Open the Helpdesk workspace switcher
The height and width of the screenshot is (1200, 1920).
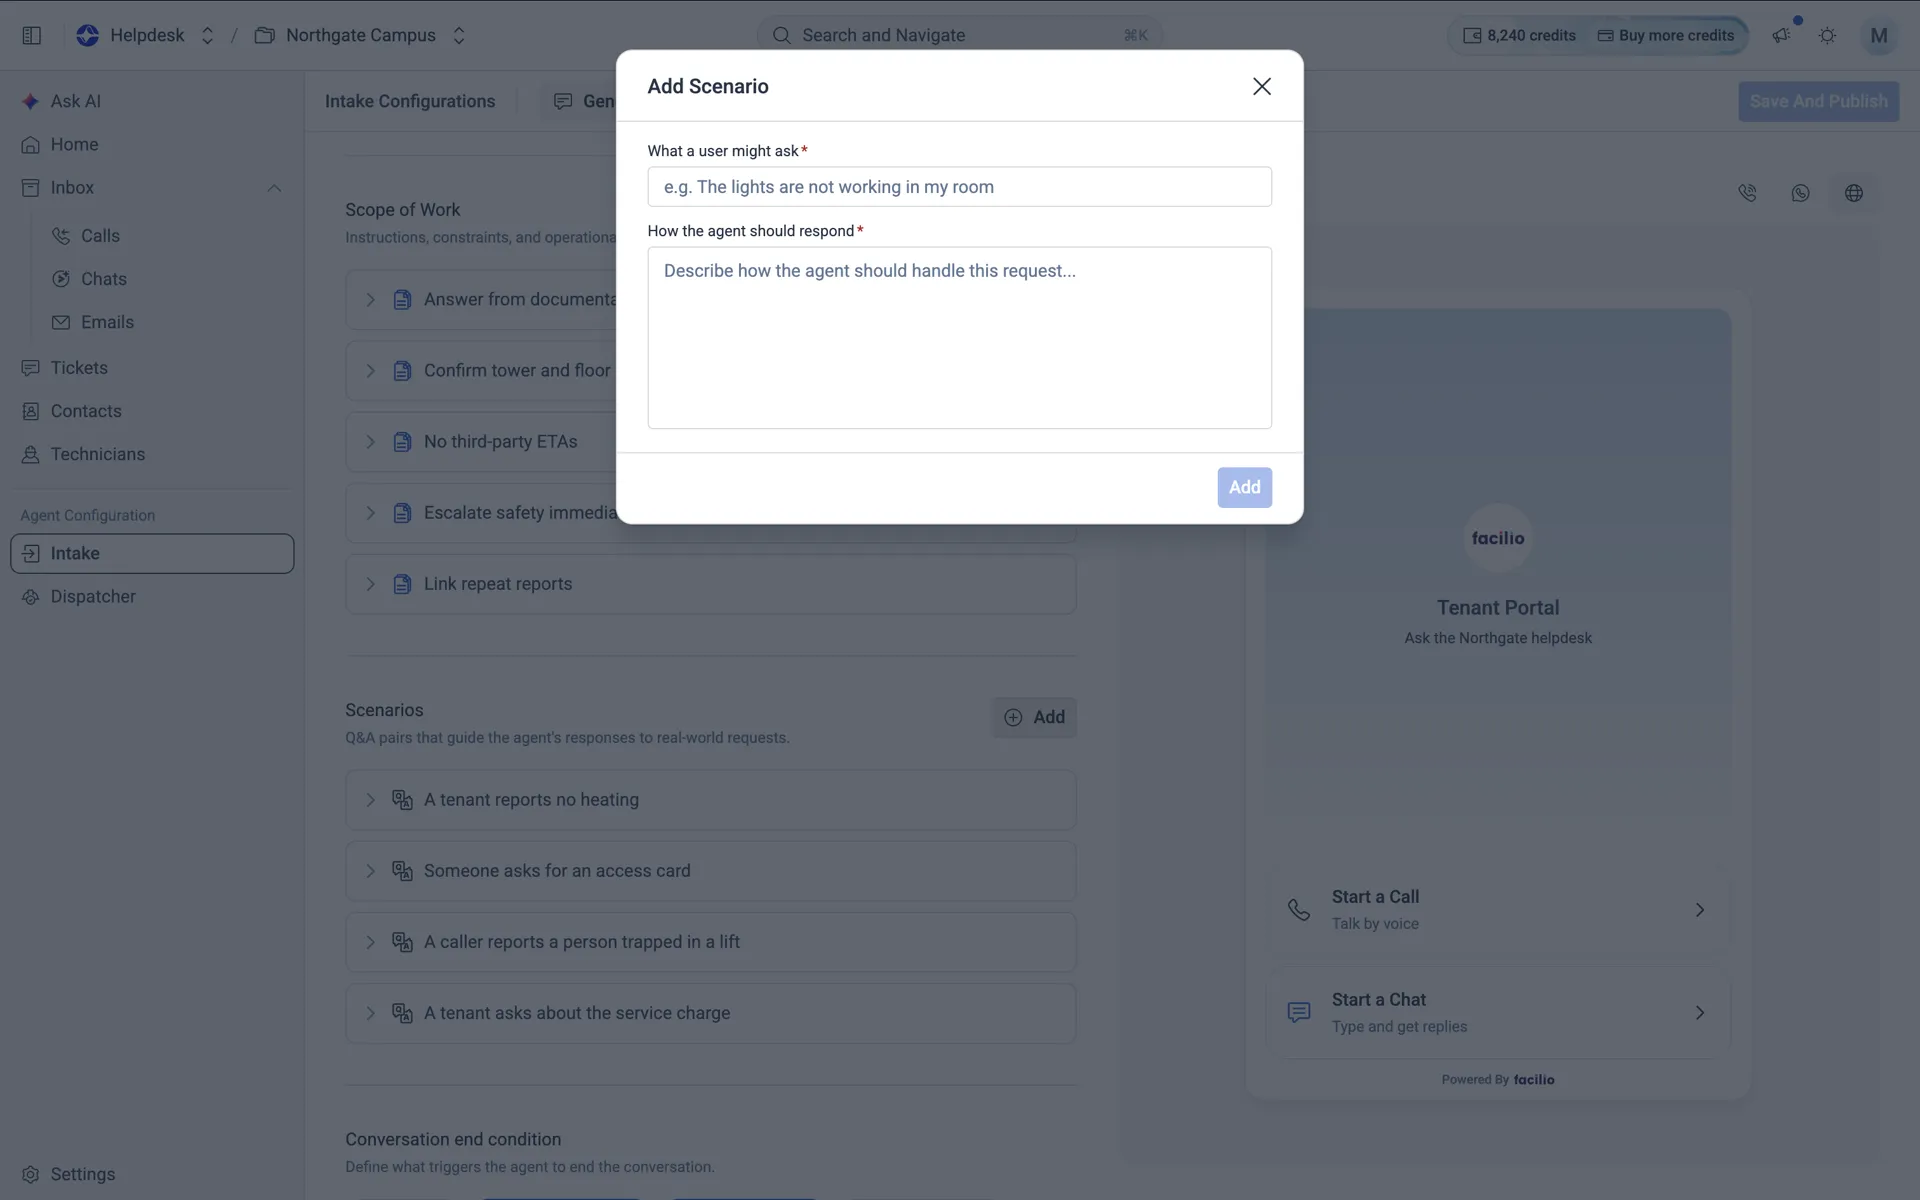[x=207, y=35]
